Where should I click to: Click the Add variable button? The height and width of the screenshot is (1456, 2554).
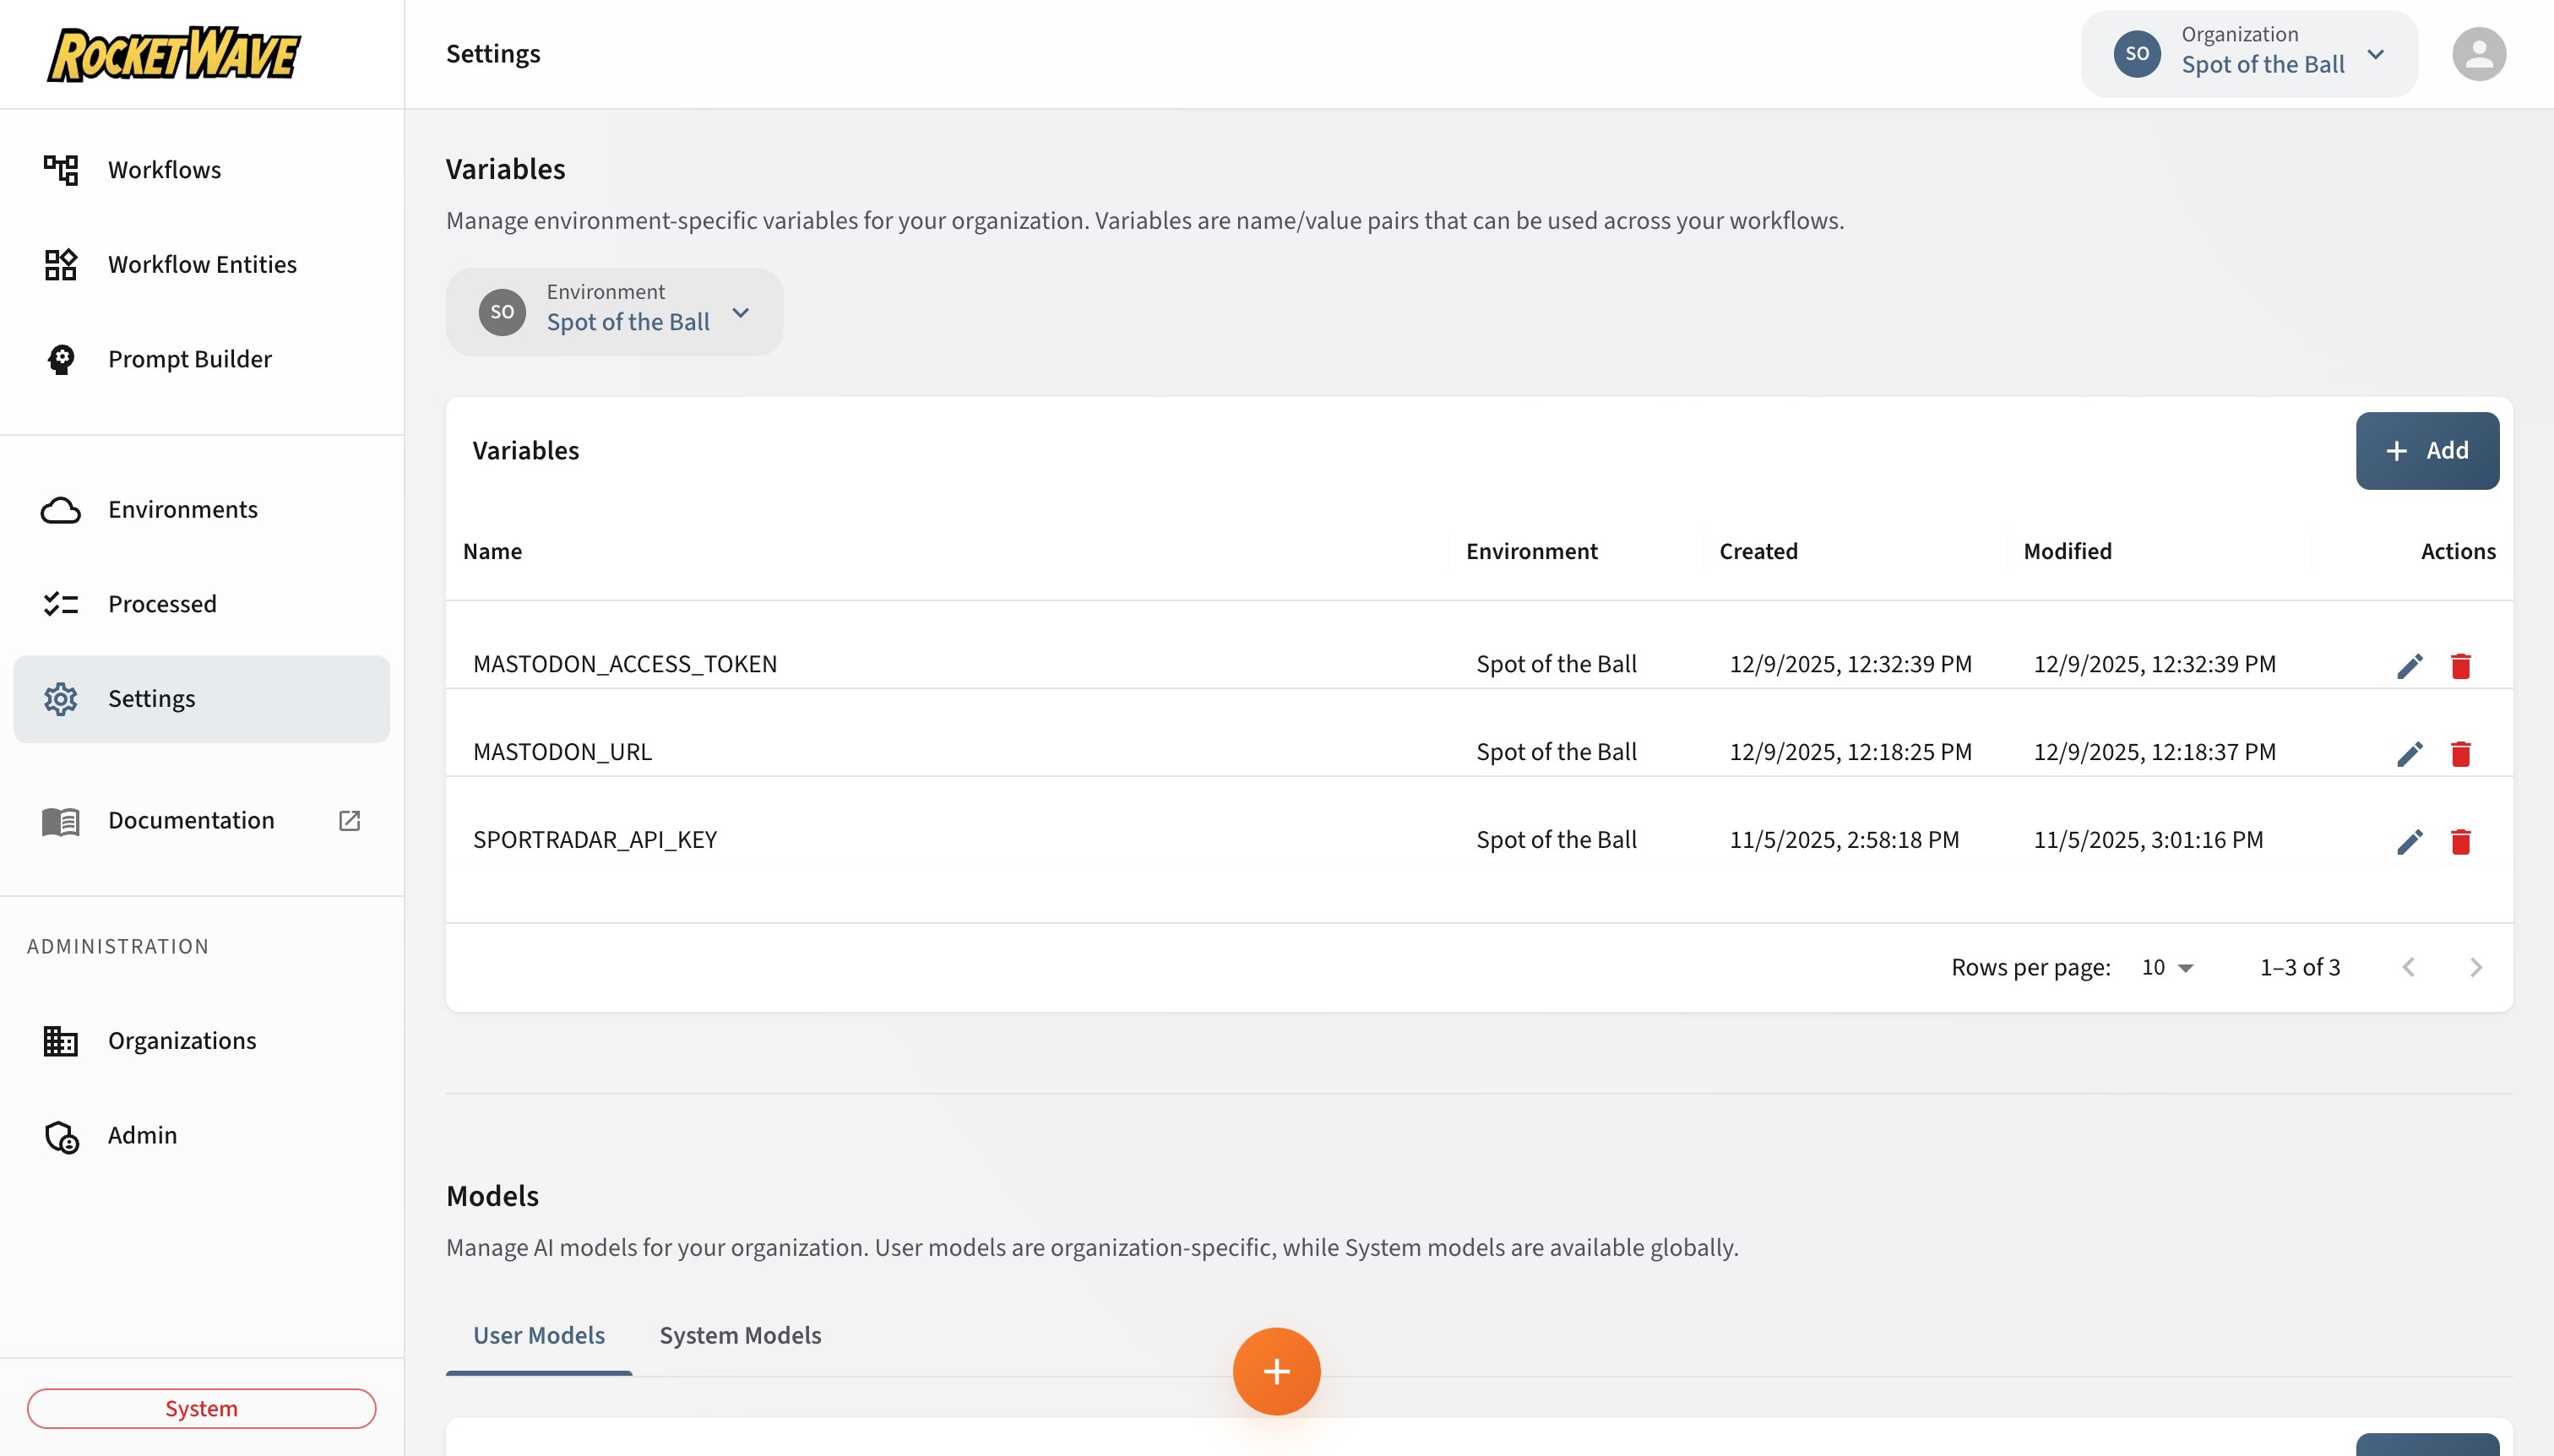tap(2427, 450)
